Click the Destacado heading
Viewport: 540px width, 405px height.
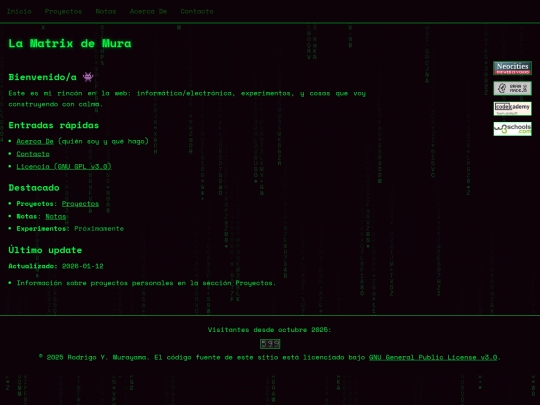coord(34,188)
